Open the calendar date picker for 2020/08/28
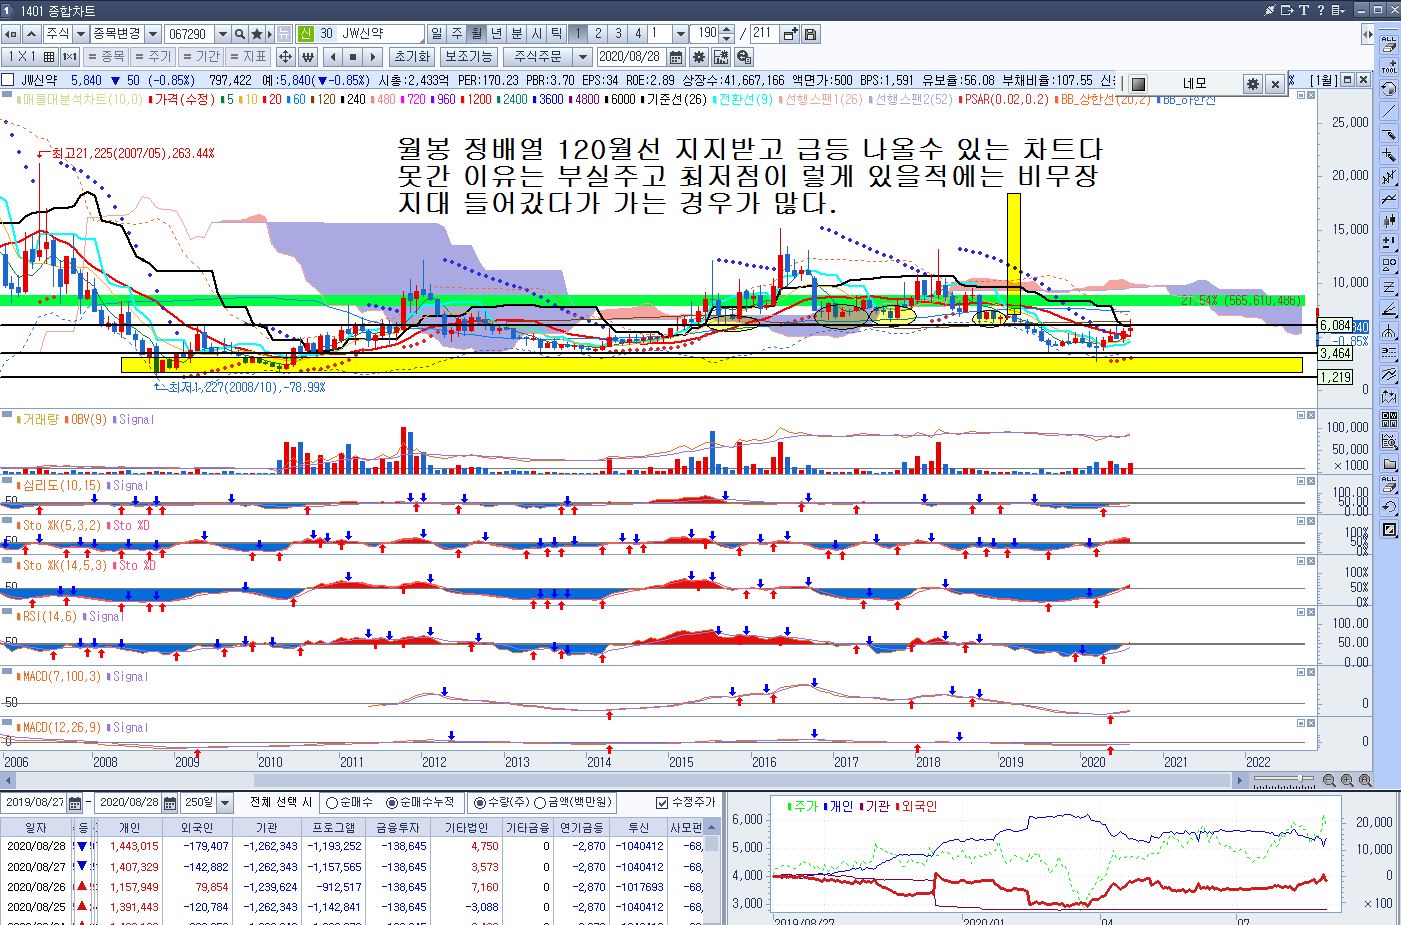The image size is (1401, 925). click(676, 57)
